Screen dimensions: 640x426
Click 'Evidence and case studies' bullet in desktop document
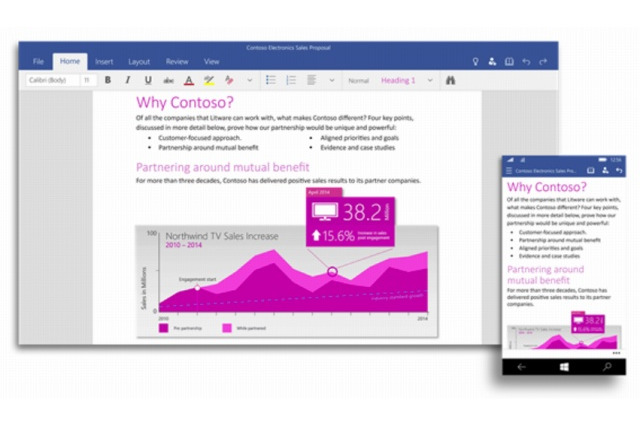click(x=358, y=148)
